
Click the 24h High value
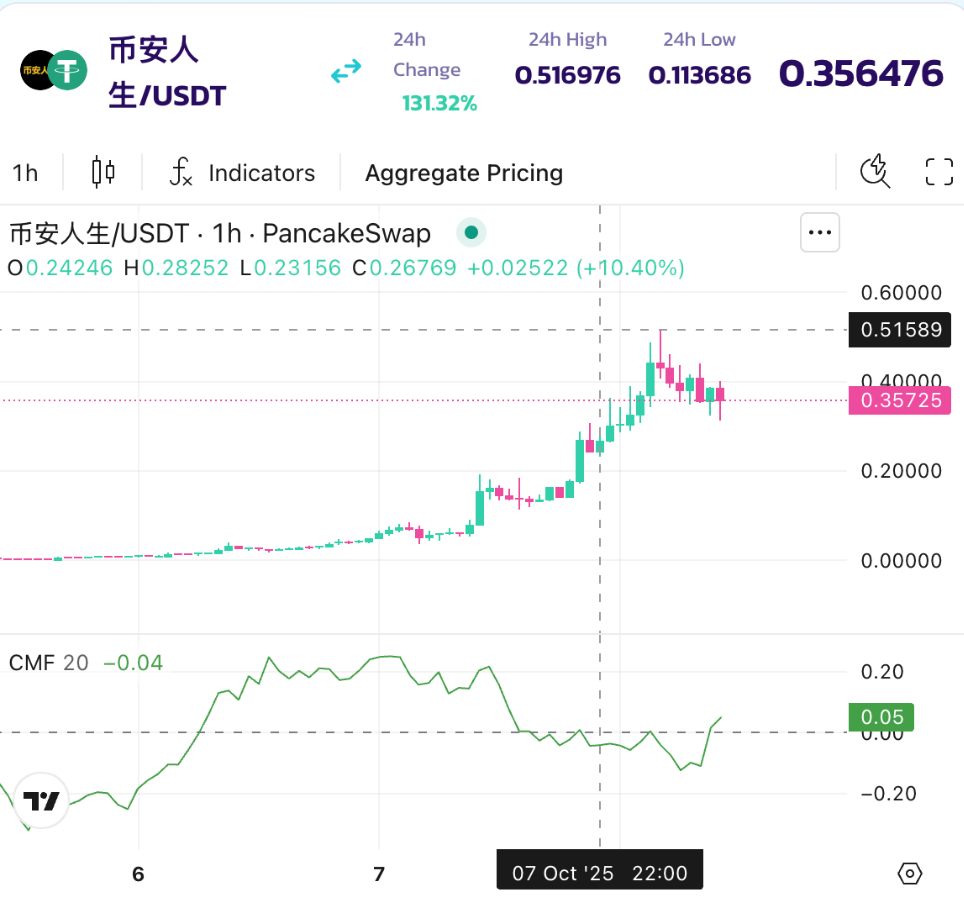pyautogui.click(x=567, y=74)
